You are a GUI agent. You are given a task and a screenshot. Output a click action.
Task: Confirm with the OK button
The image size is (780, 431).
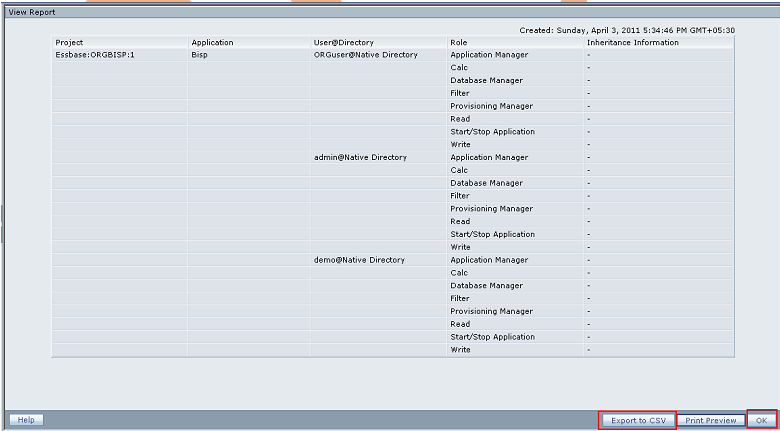coord(762,421)
